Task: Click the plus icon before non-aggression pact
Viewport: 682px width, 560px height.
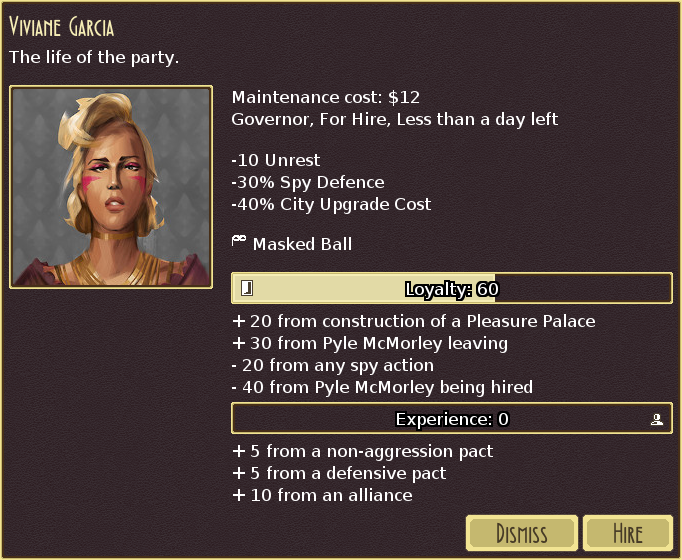Action: (x=239, y=451)
